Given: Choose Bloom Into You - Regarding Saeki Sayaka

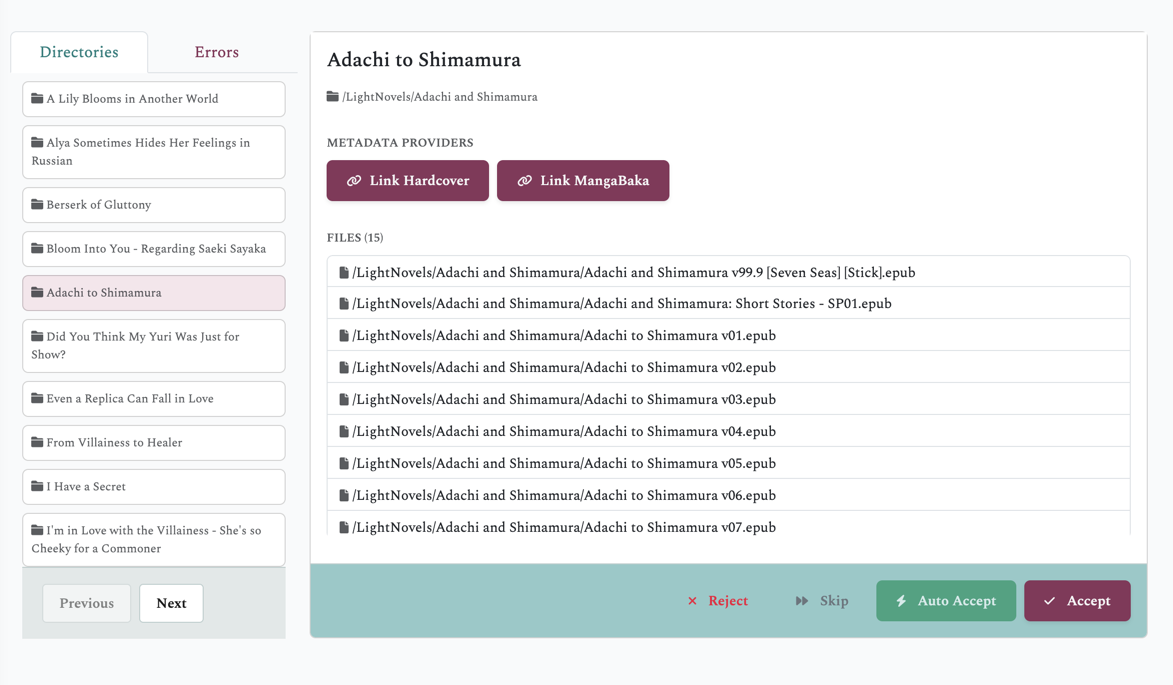Looking at the screenshot, I should tap(153, 249).
